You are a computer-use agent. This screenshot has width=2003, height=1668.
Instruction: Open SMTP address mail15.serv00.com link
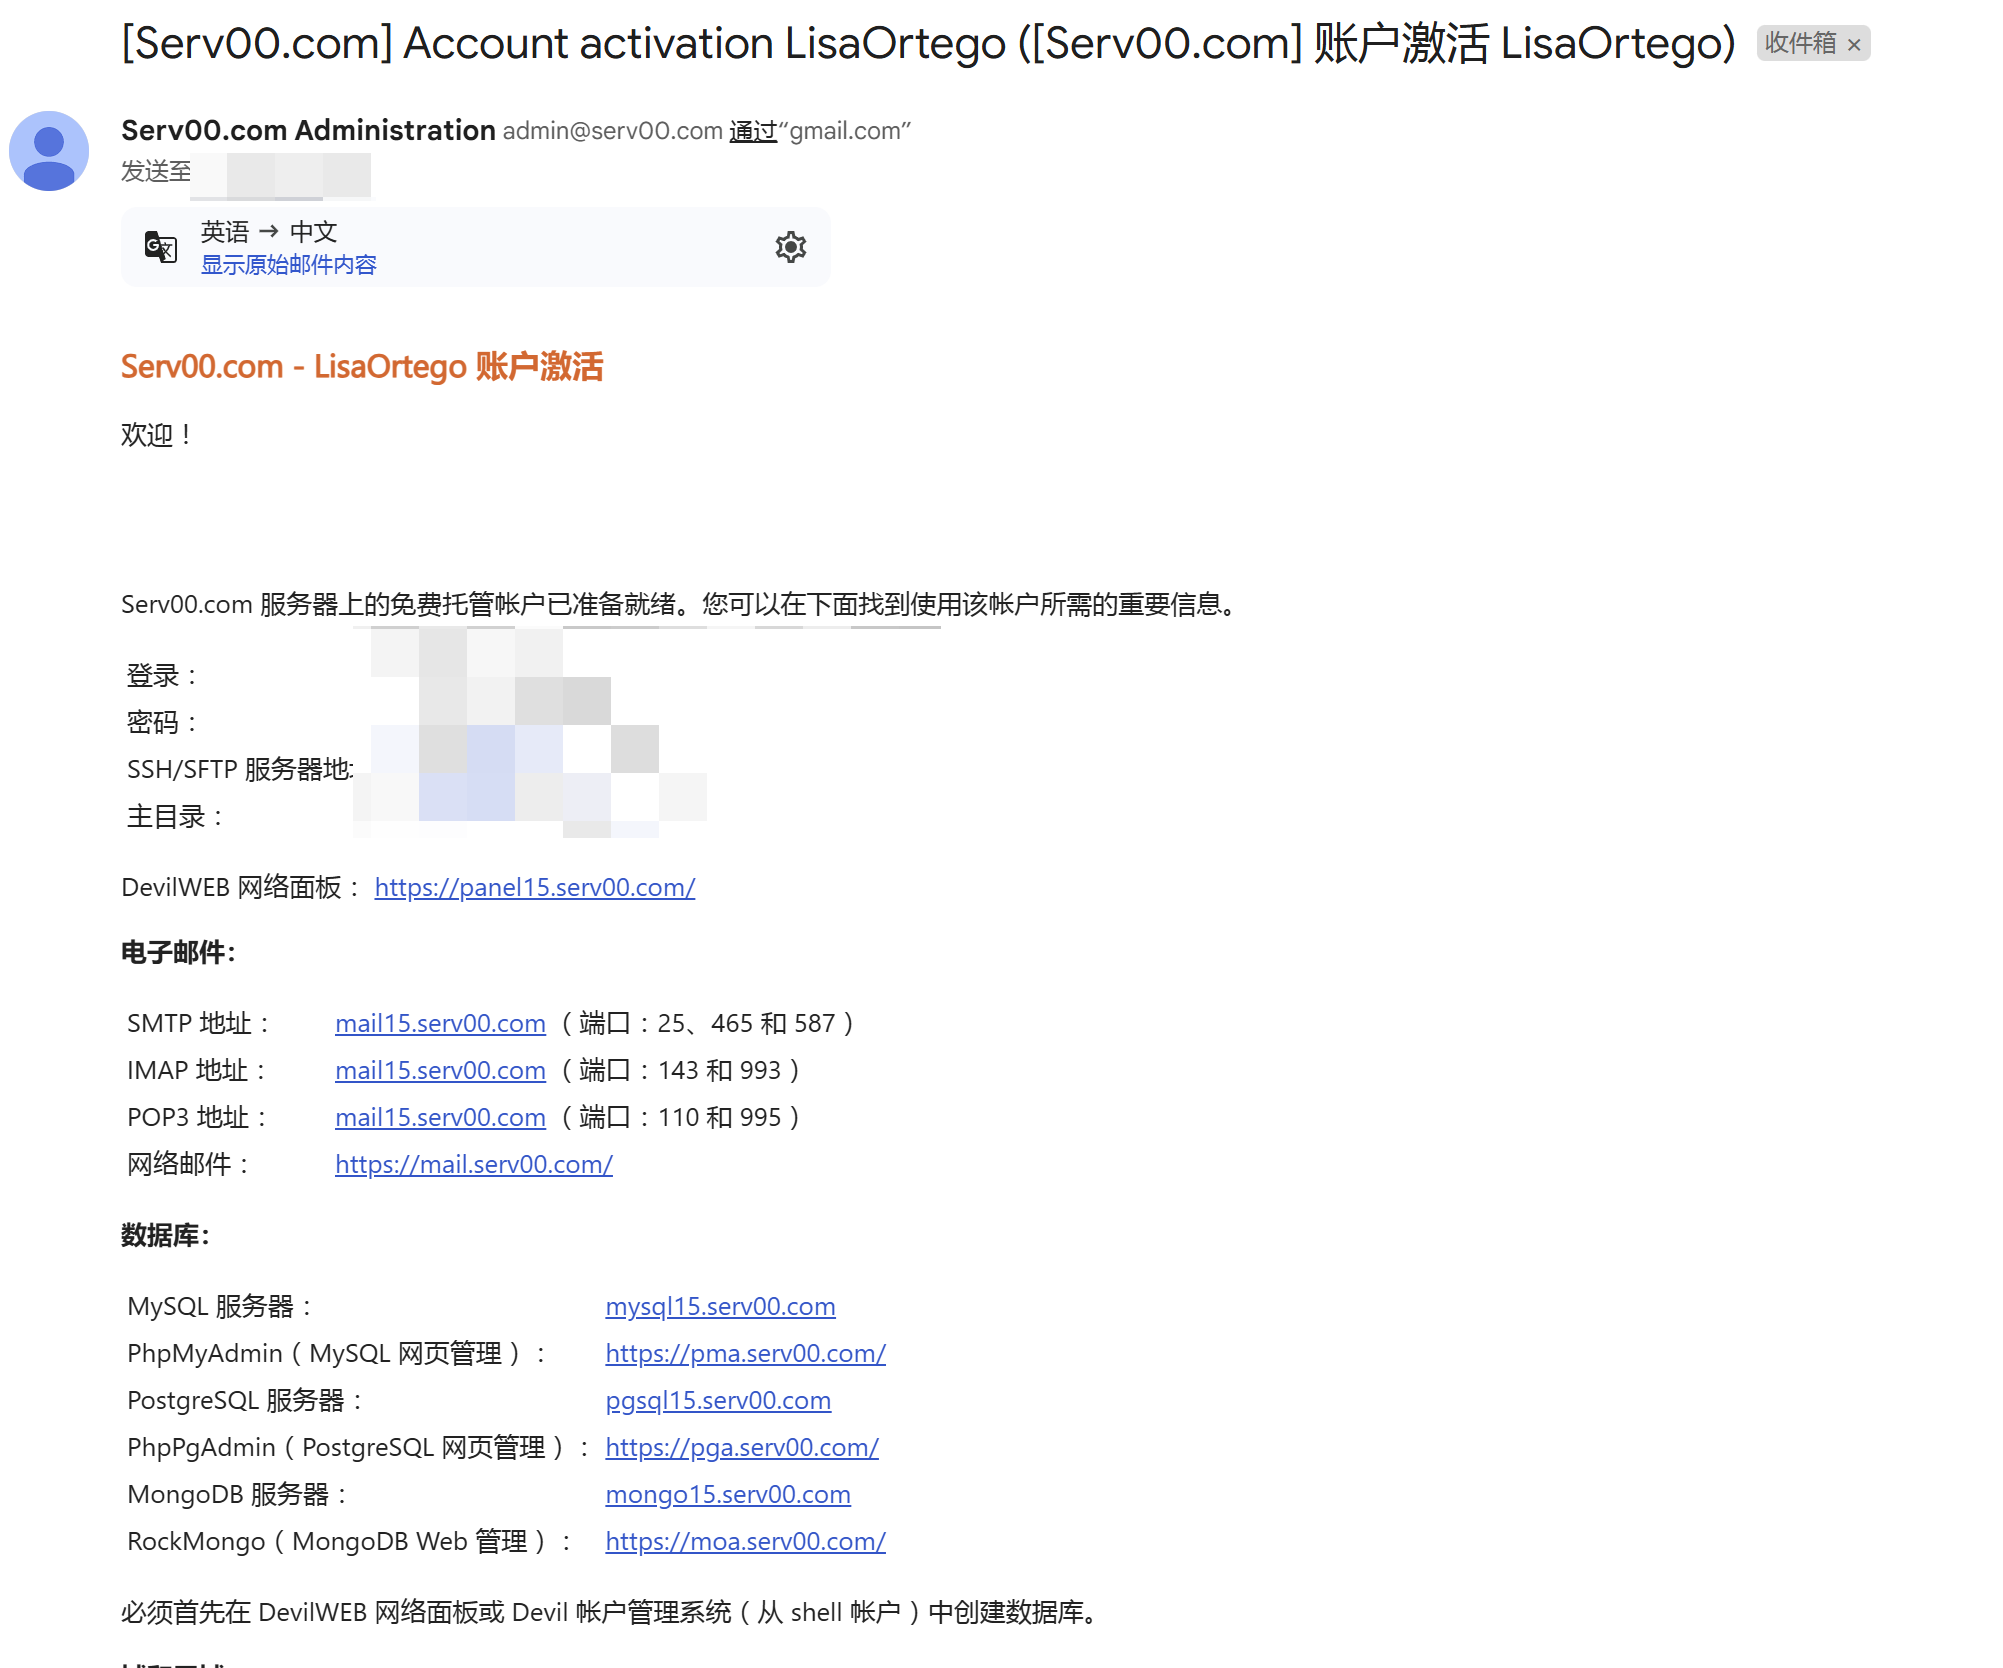440,1023
